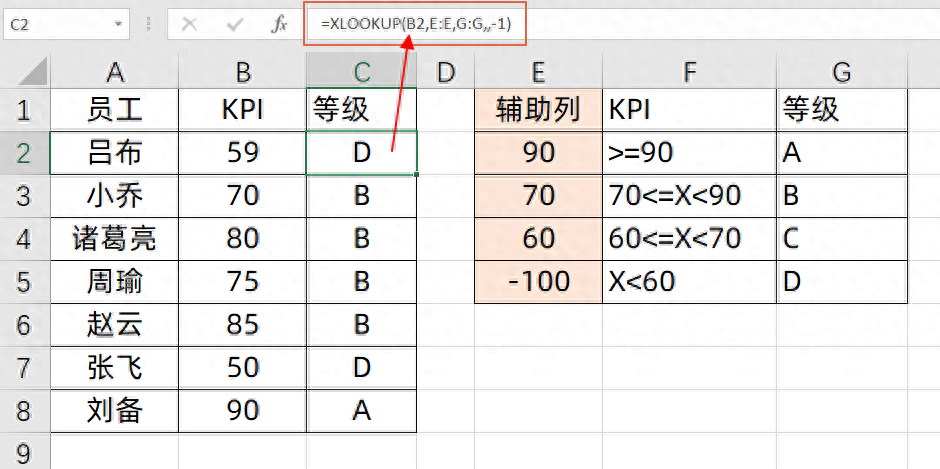940x469 pixels.
Task: Select the cell containing 诸葛亮
Action: point(115,239)
